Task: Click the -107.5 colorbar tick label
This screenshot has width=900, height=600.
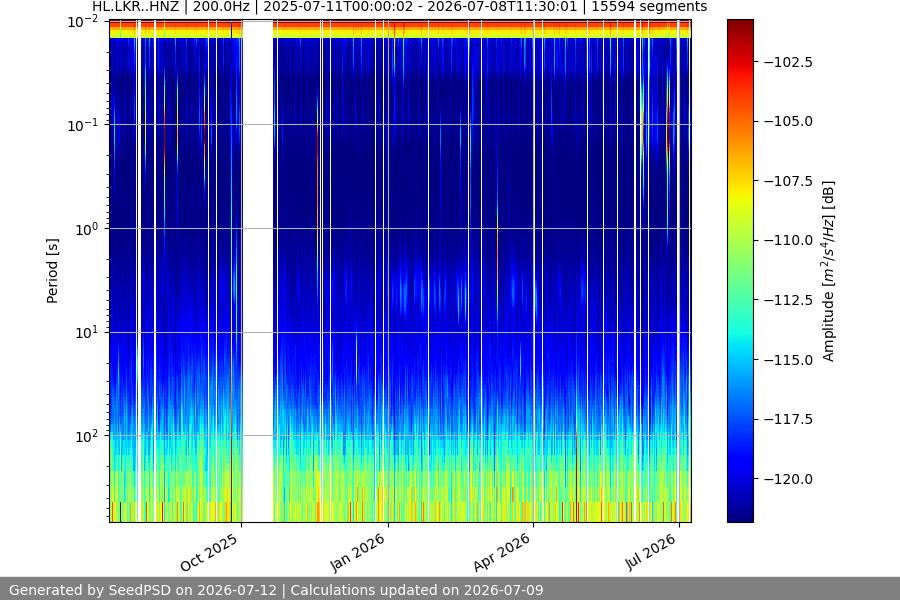Action: coord(789,181)
